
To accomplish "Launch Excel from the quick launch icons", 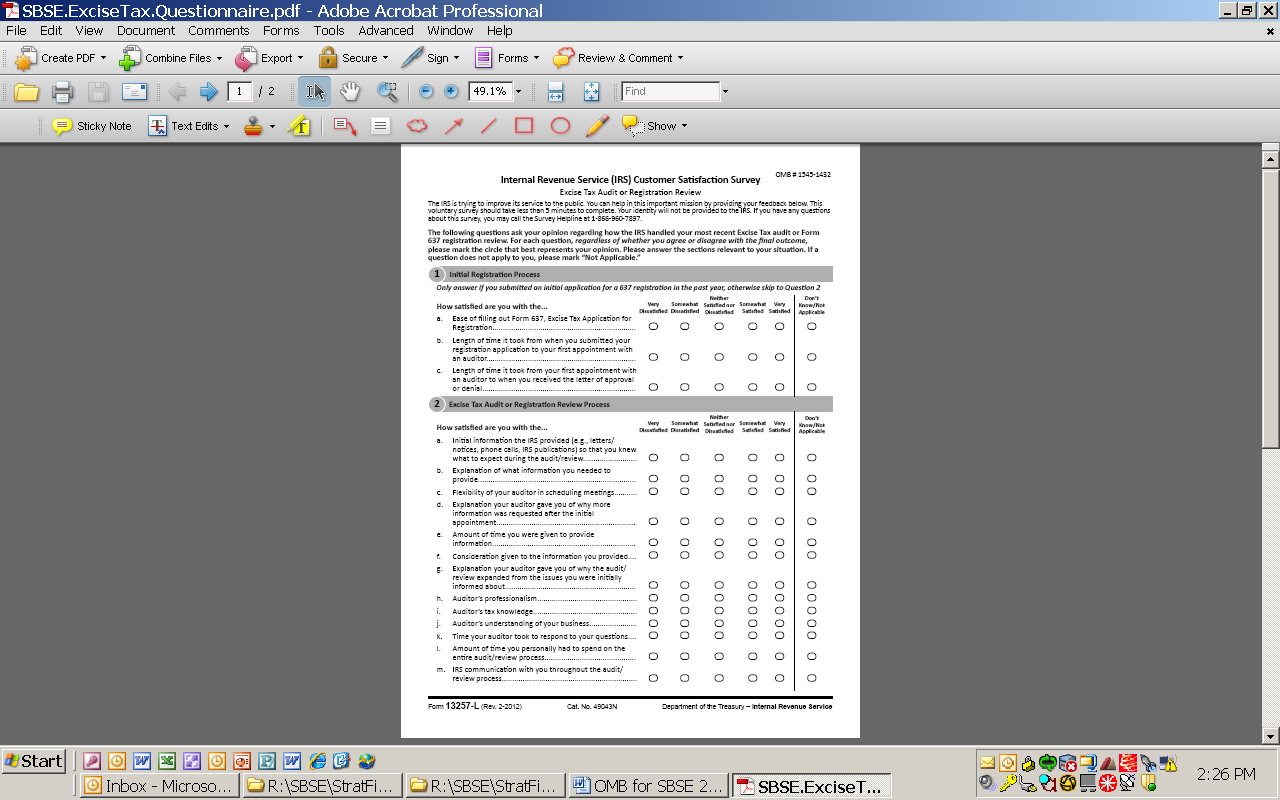I will (x=166, y=761).
